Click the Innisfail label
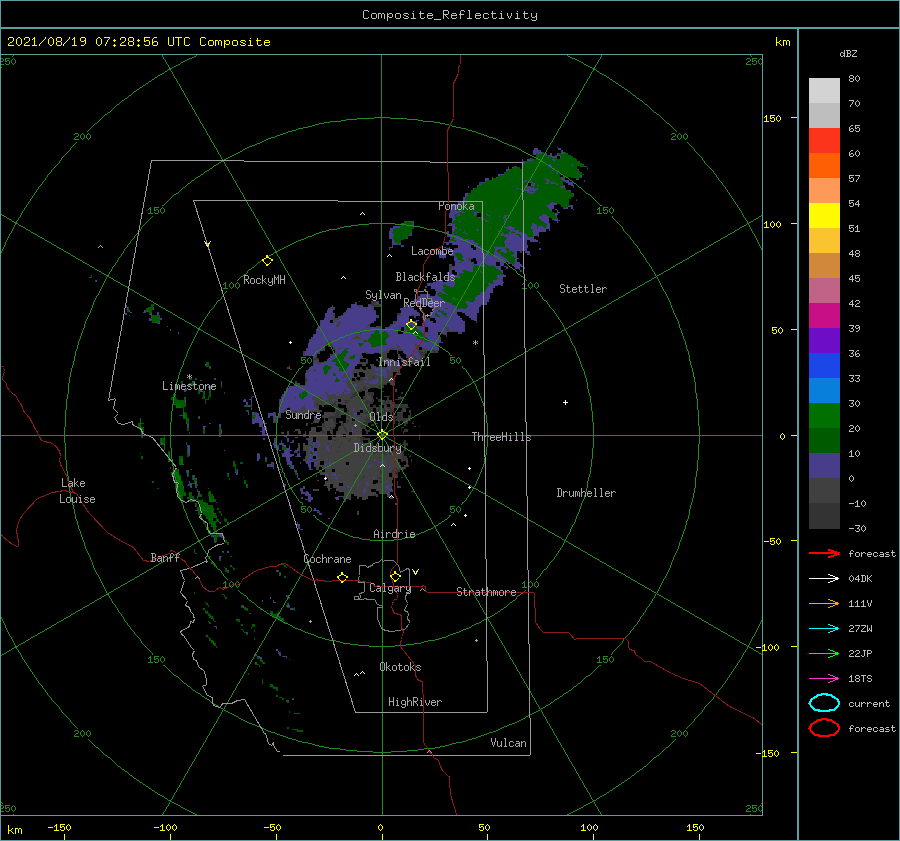This screenshot has height=841, width=900. click(404, 362)
